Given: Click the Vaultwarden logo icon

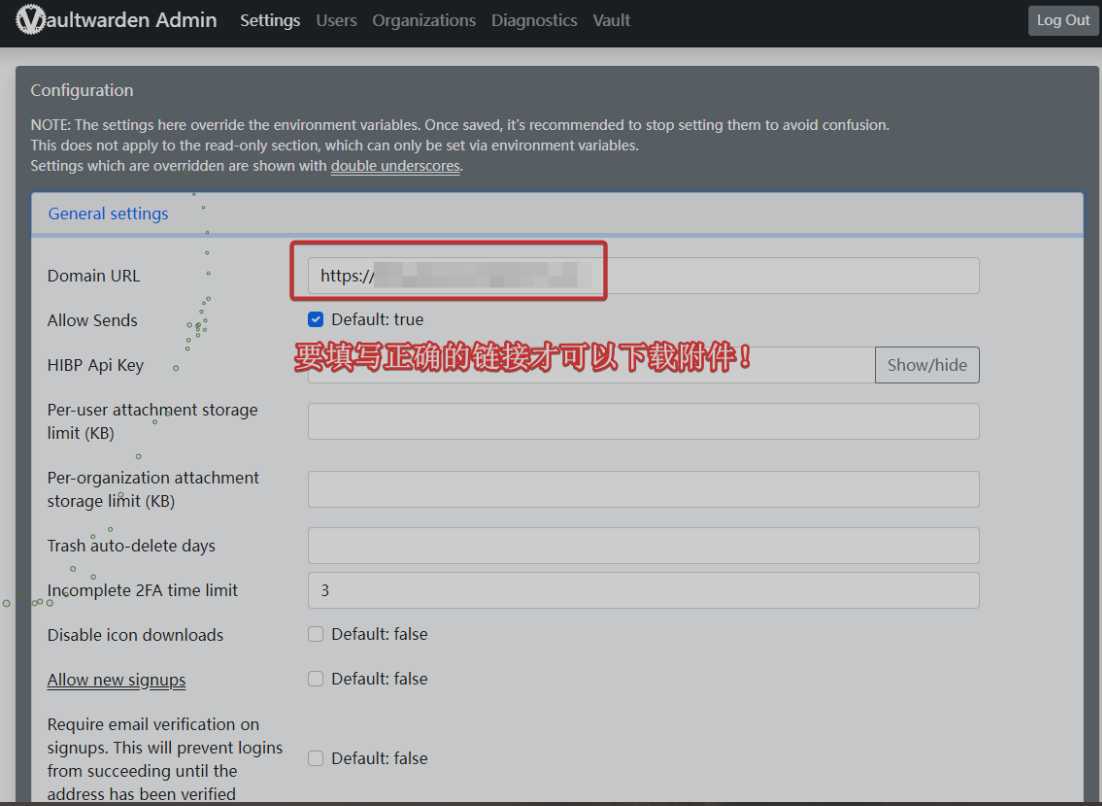Looking at the screenshot, I should pos(30,20).
